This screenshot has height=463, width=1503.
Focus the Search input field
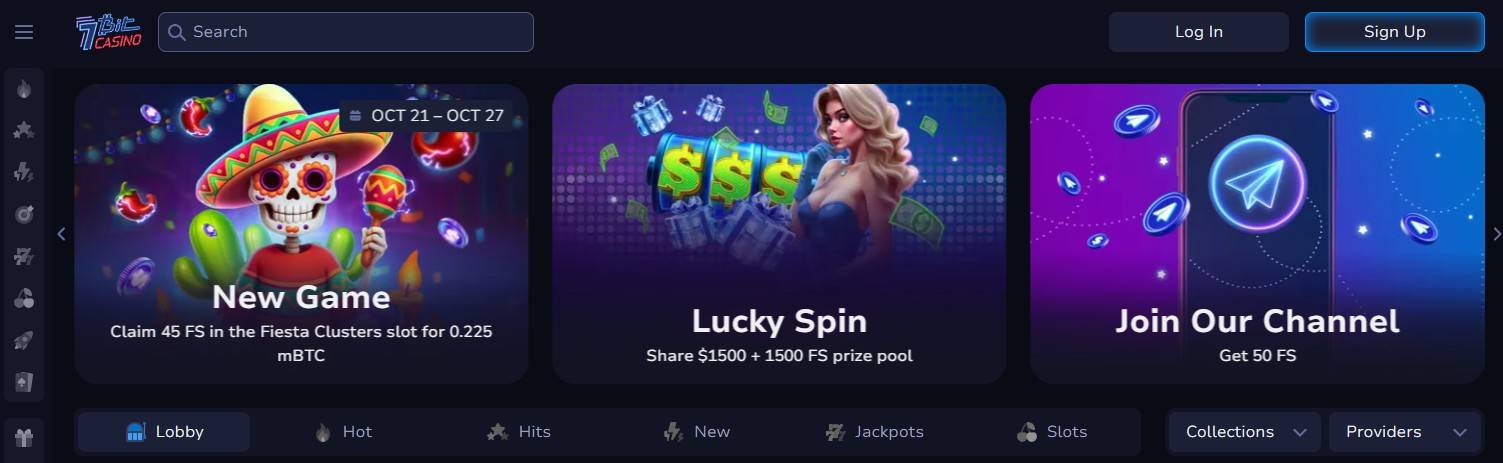tap(346, 32)
